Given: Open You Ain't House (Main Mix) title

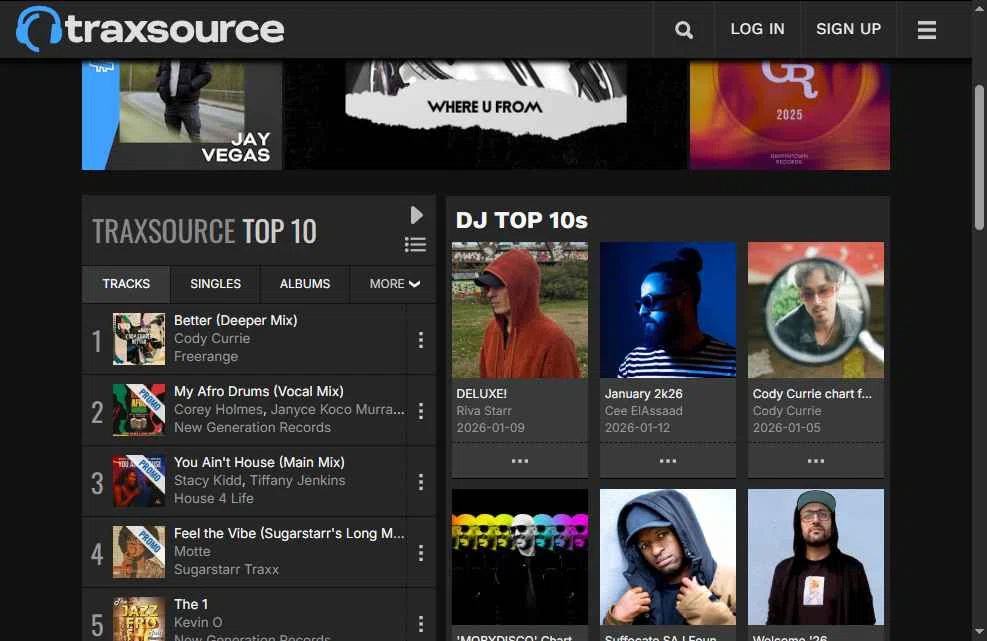Looking at the screenshot, I should [x=259, y=463].
